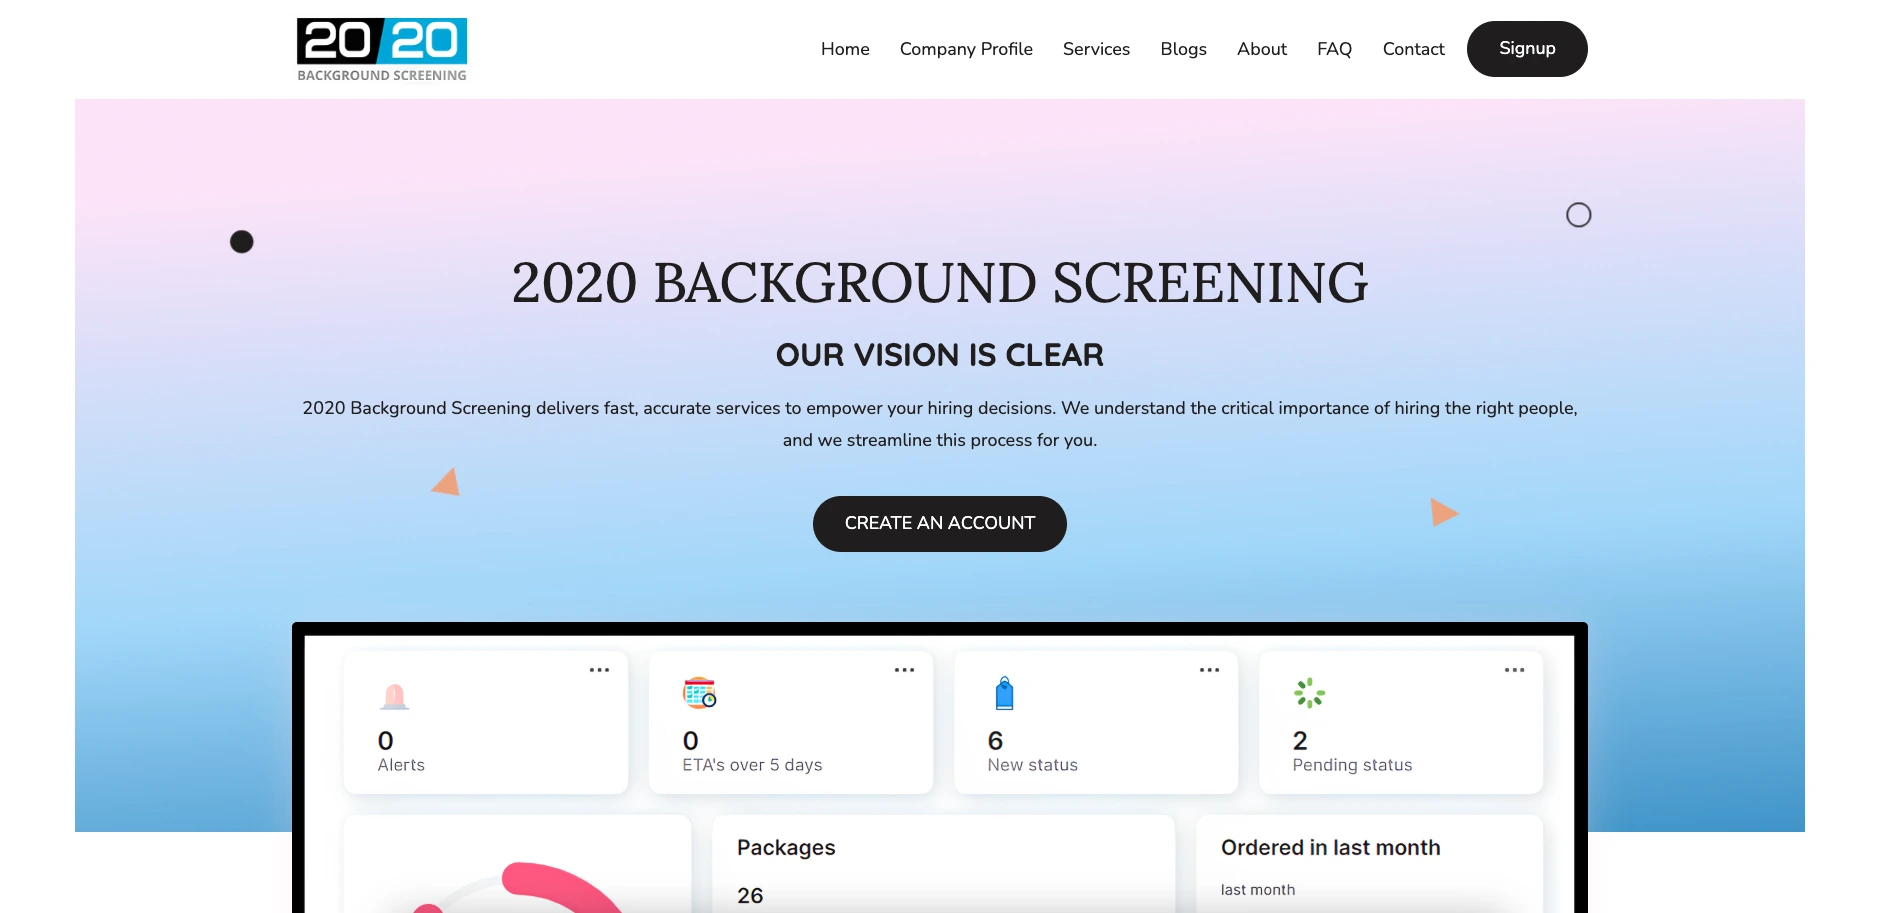Click the 'Ordered in last month' heading
This screenshot has width=1879, height=913.
click(x=1330, y=847)
